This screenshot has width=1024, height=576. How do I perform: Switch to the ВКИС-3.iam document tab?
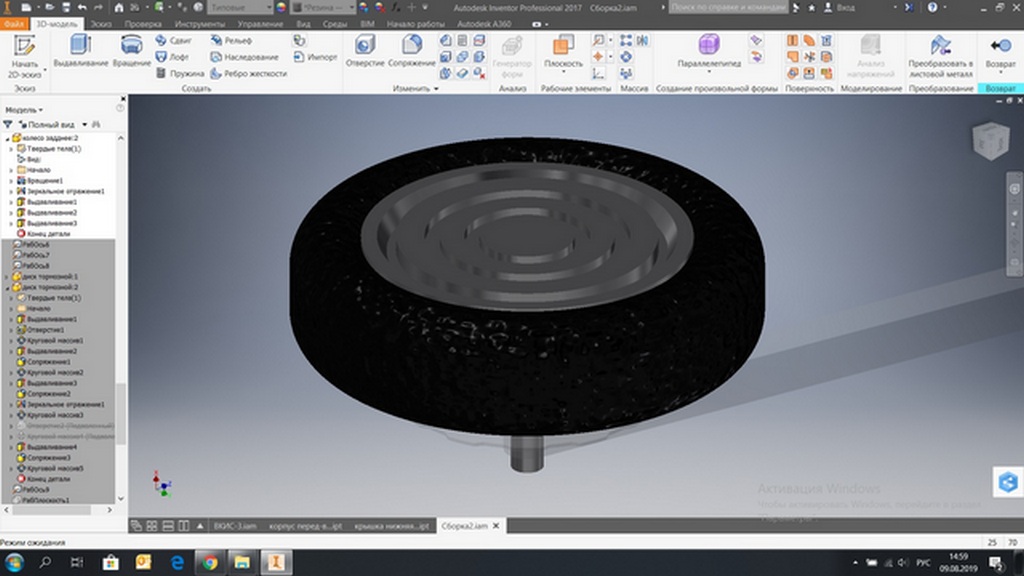[236, 525]
